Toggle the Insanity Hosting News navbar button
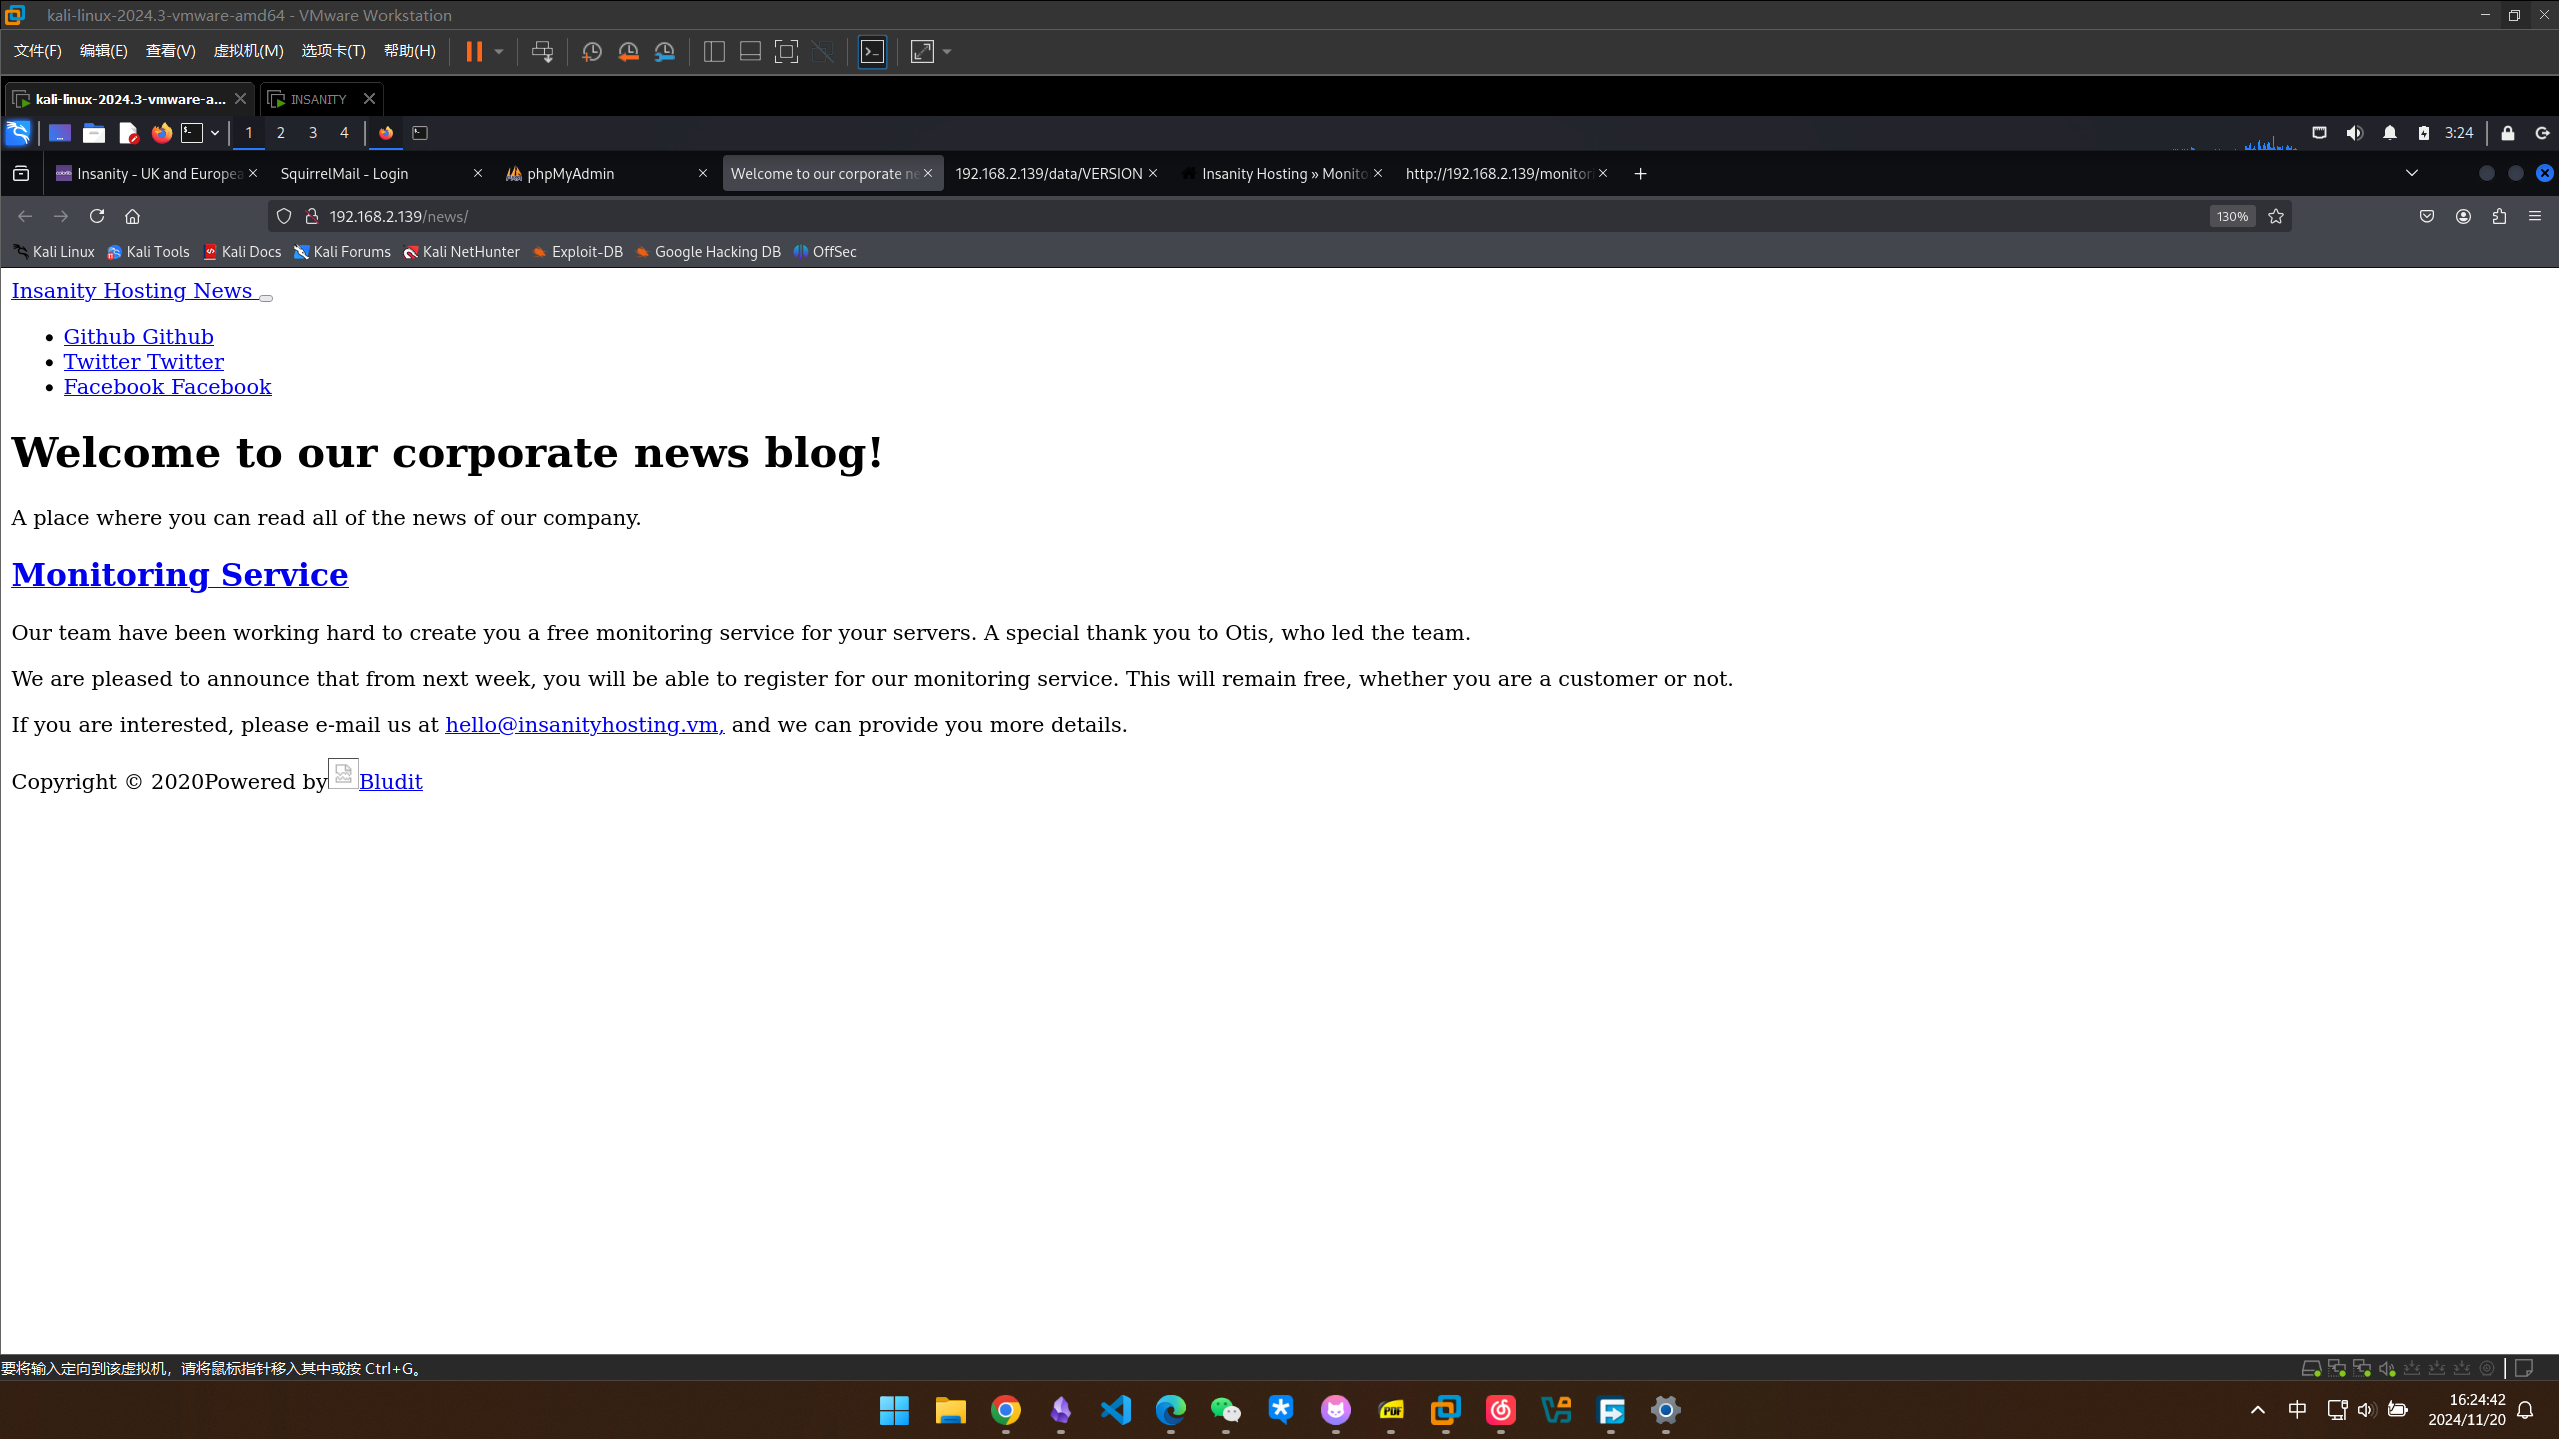Image resolution: width=2559 pixels, height=1439 pixels. pyautogui.click(x=266, y=297)
